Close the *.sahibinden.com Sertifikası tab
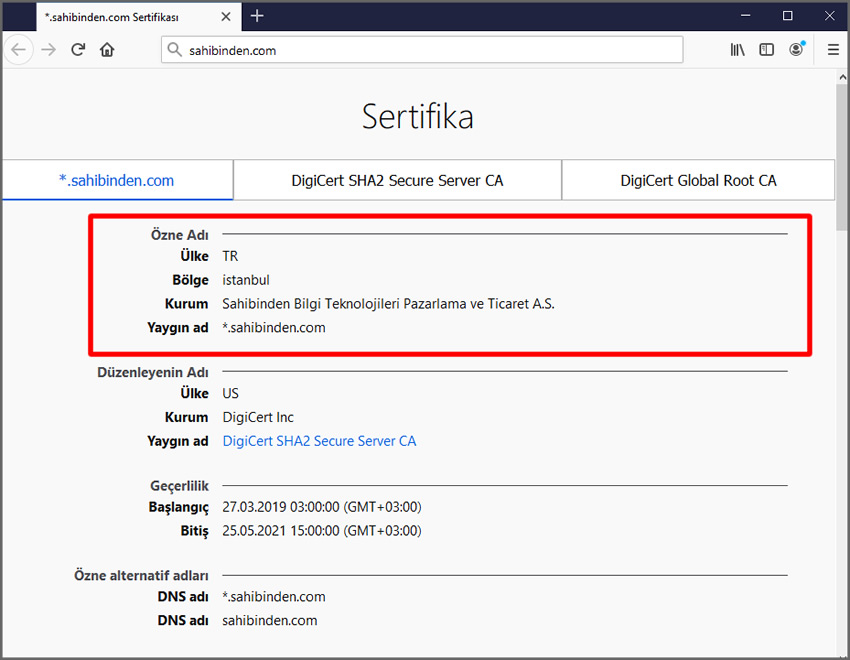The image size is (850, 660). point(226,17)
